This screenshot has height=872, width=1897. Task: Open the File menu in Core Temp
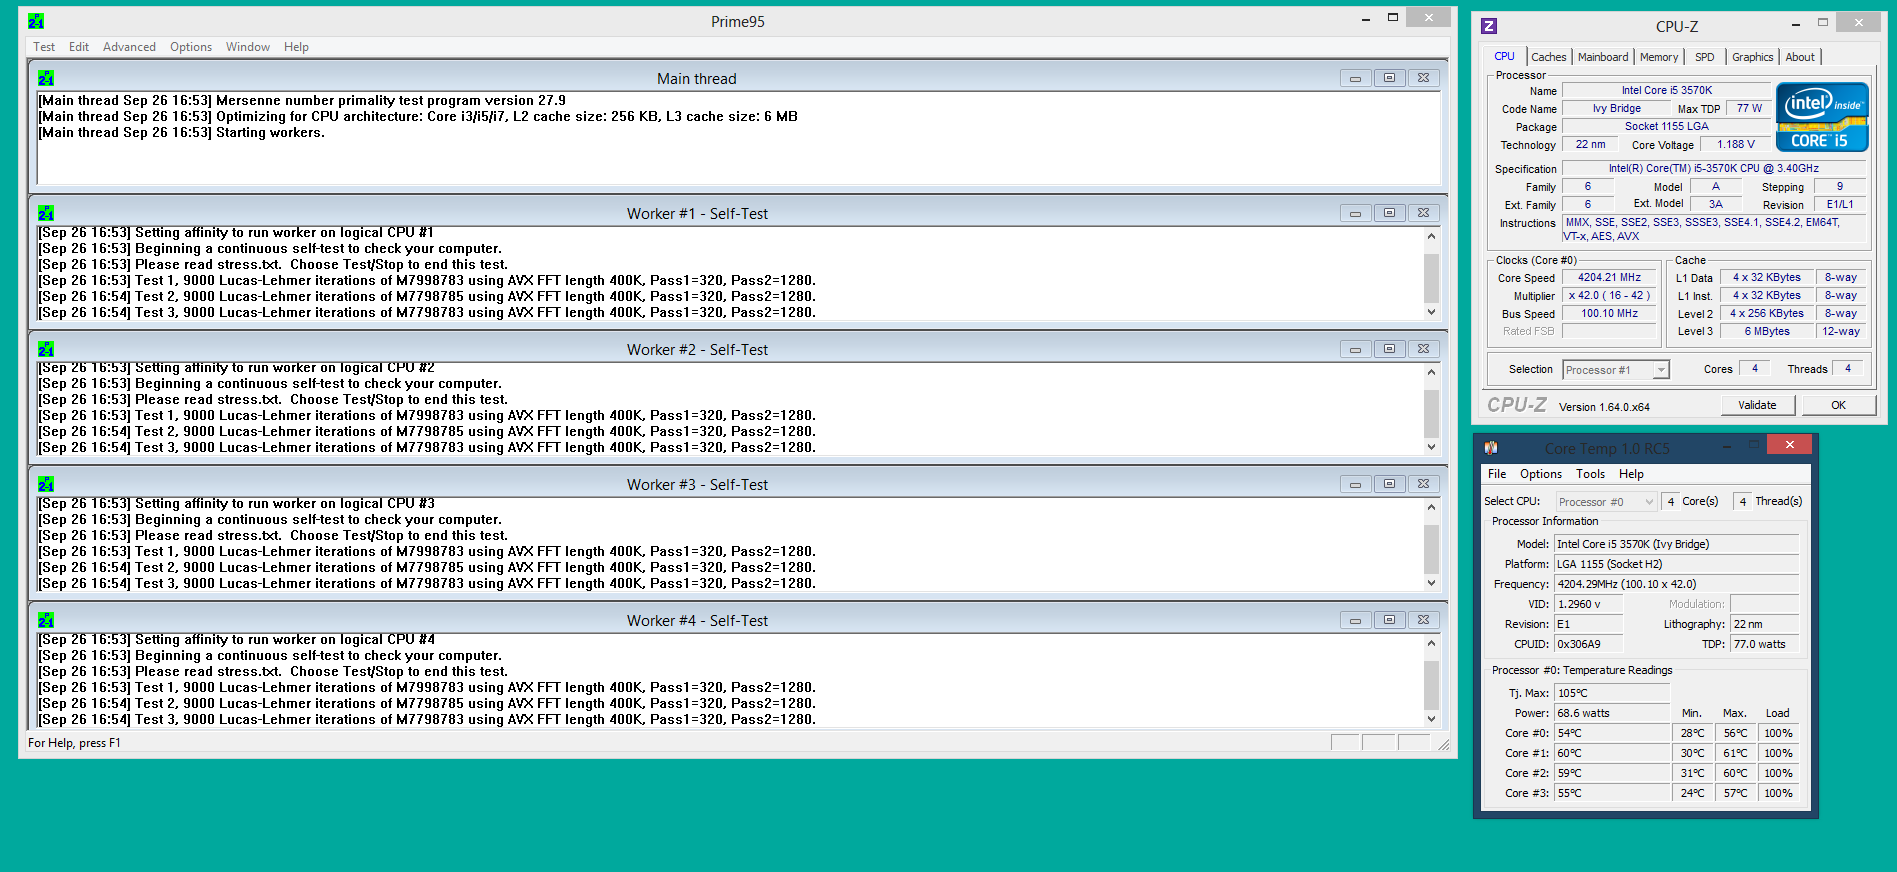1497,474
